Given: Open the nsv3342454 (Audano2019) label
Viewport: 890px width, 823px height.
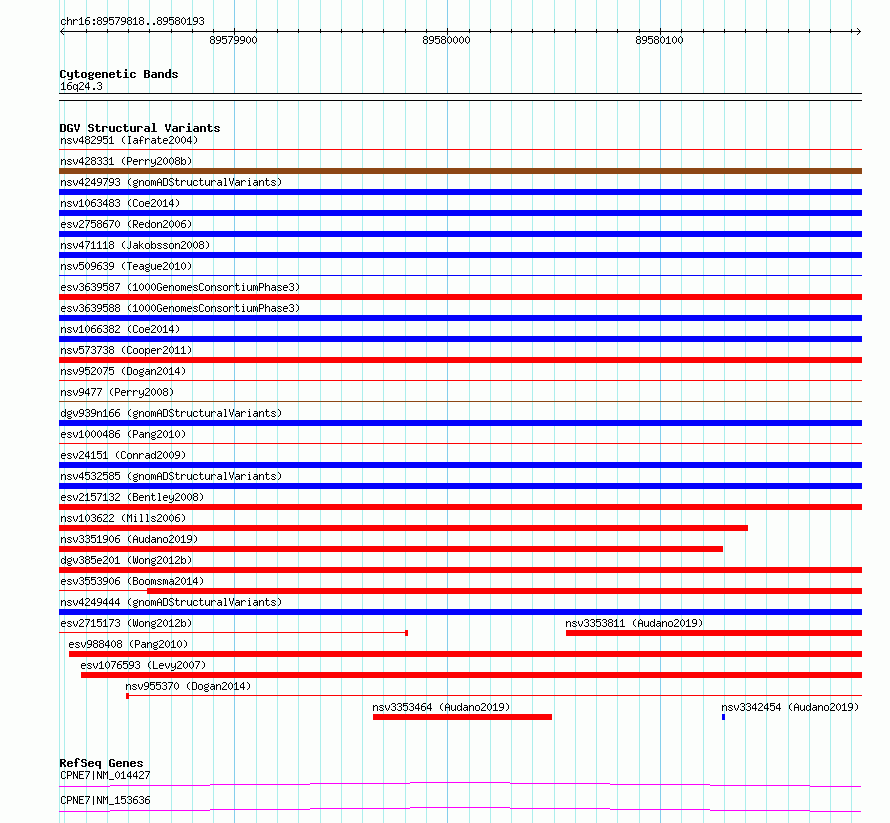Looking at the screenshot, I should 790,707.
